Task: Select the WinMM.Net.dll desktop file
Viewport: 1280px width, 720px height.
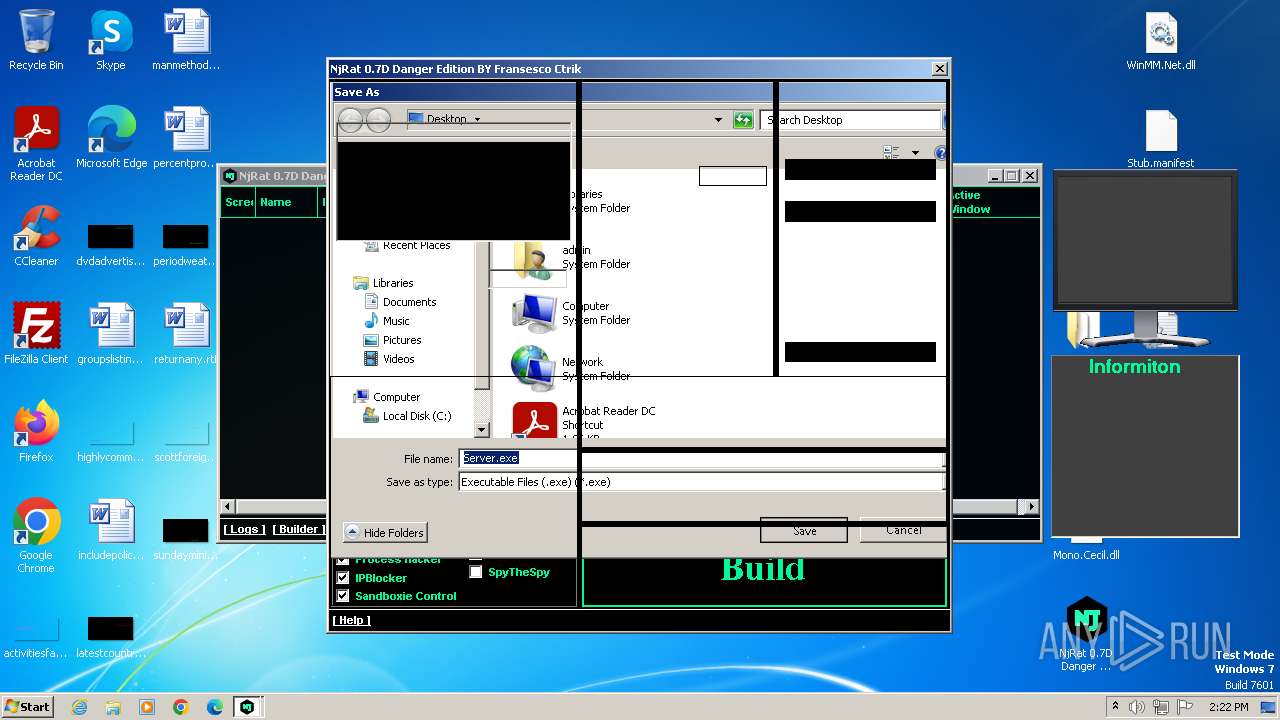Action: [x=1160, y=41]
